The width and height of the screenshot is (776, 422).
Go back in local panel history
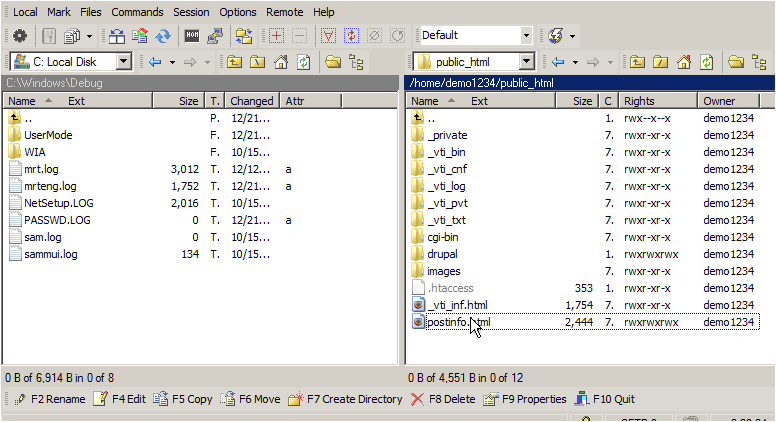155,62
